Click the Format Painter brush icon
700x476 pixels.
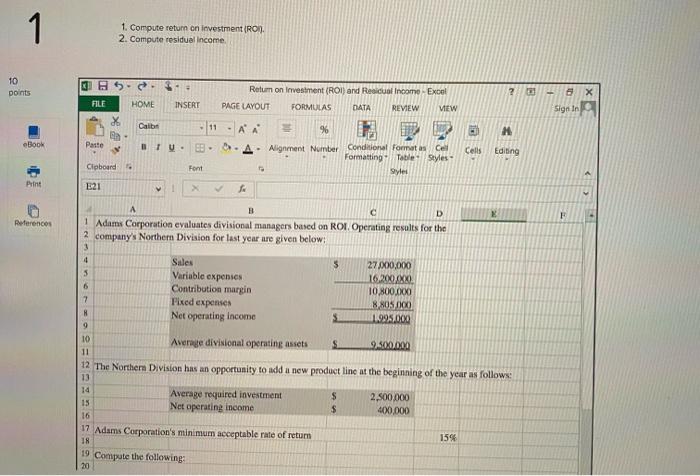[x=115, y=150]
